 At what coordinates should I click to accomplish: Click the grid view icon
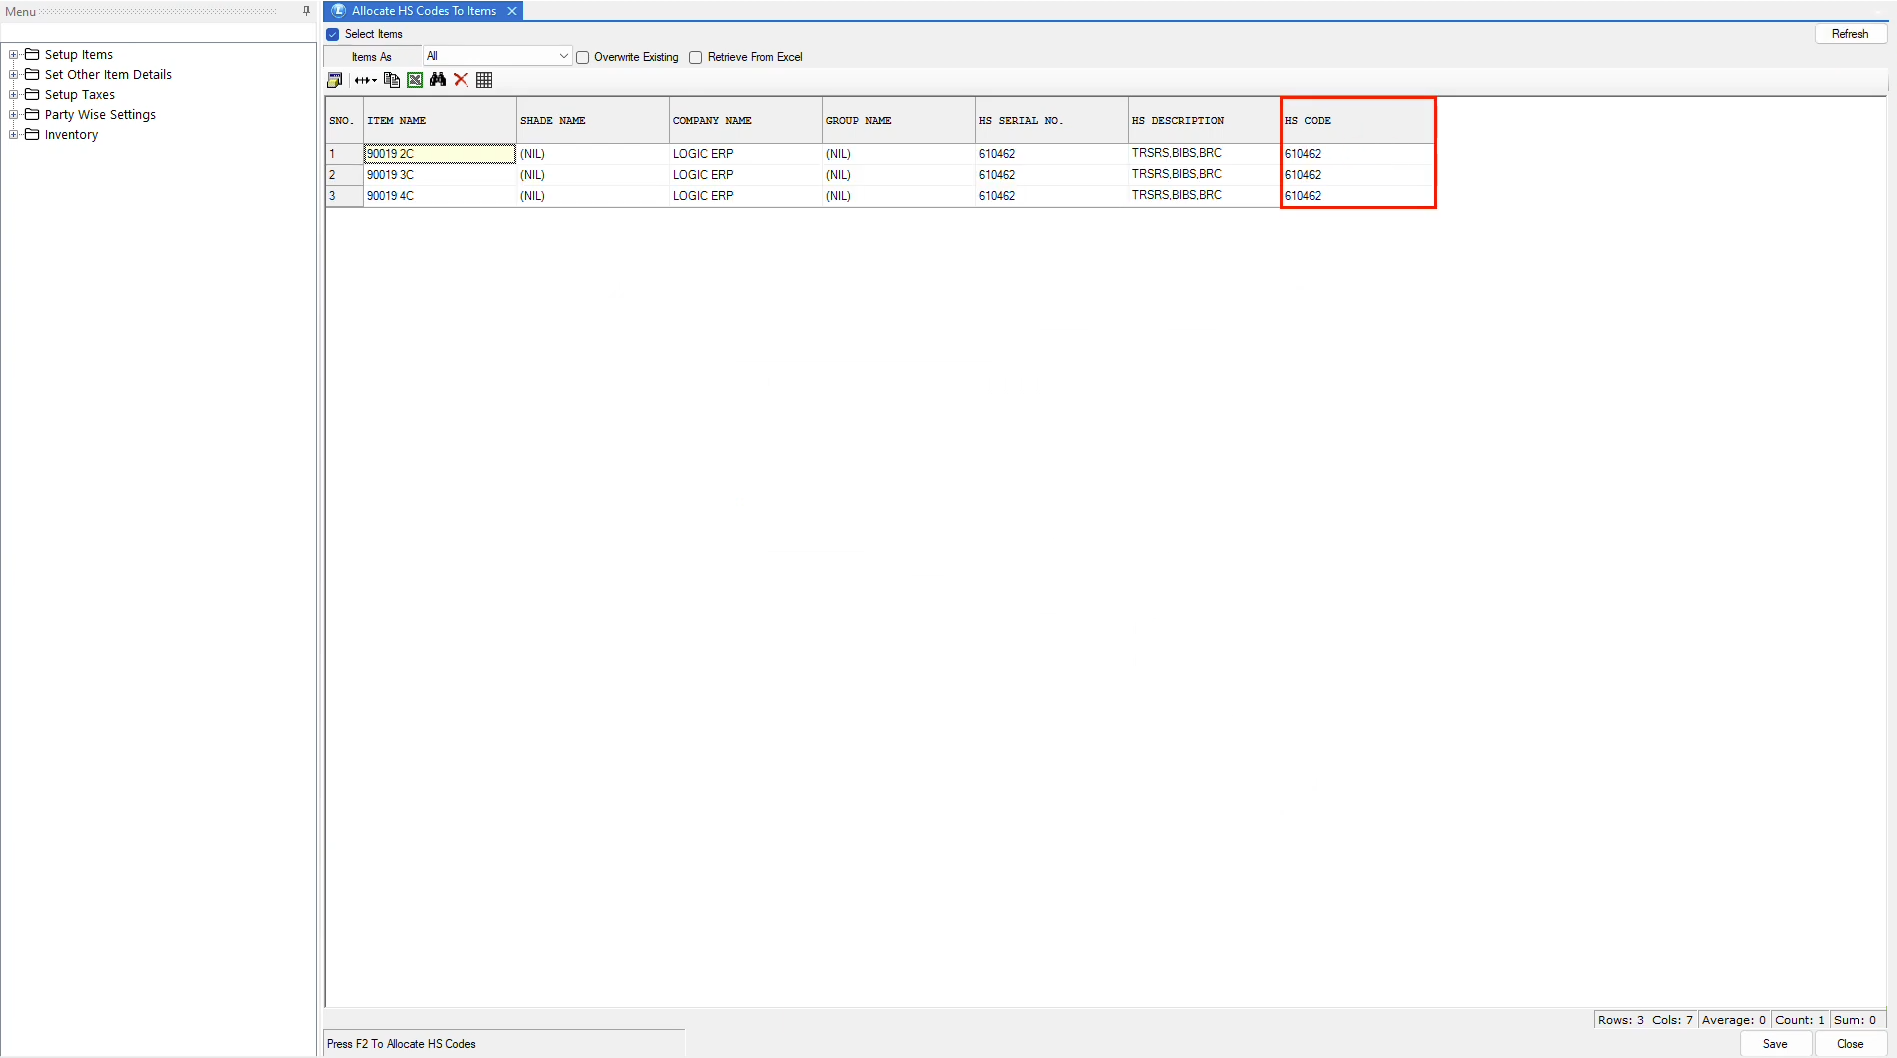(x=484, y=80)
